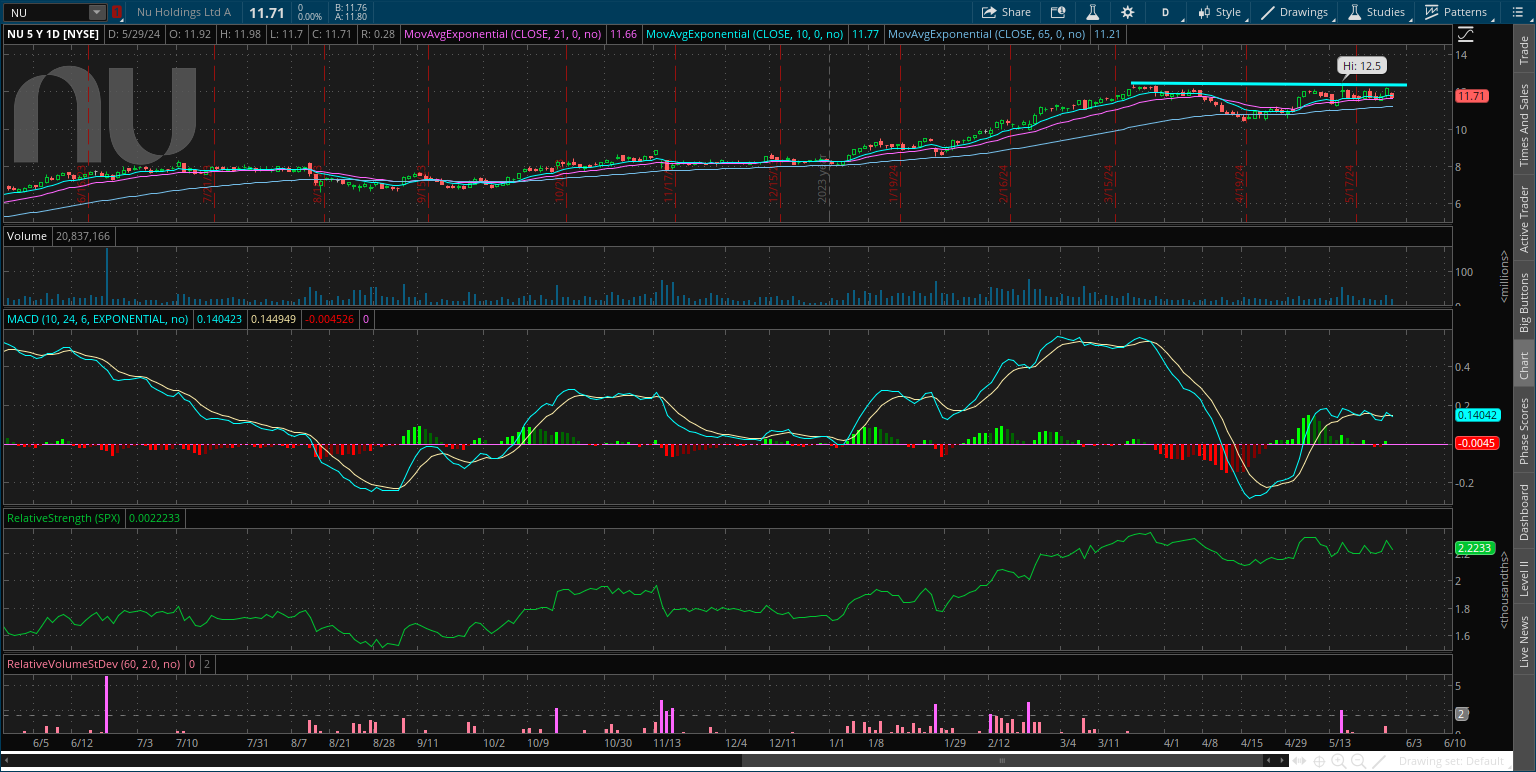
Task: Click scroll right arrow on time axis
Action: point(1282,760)
